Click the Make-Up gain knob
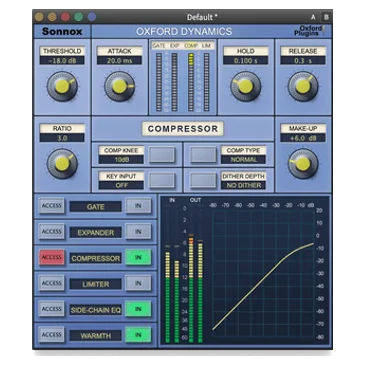The image size is (365, 365). pyautogui.click(x=303, y=164)
